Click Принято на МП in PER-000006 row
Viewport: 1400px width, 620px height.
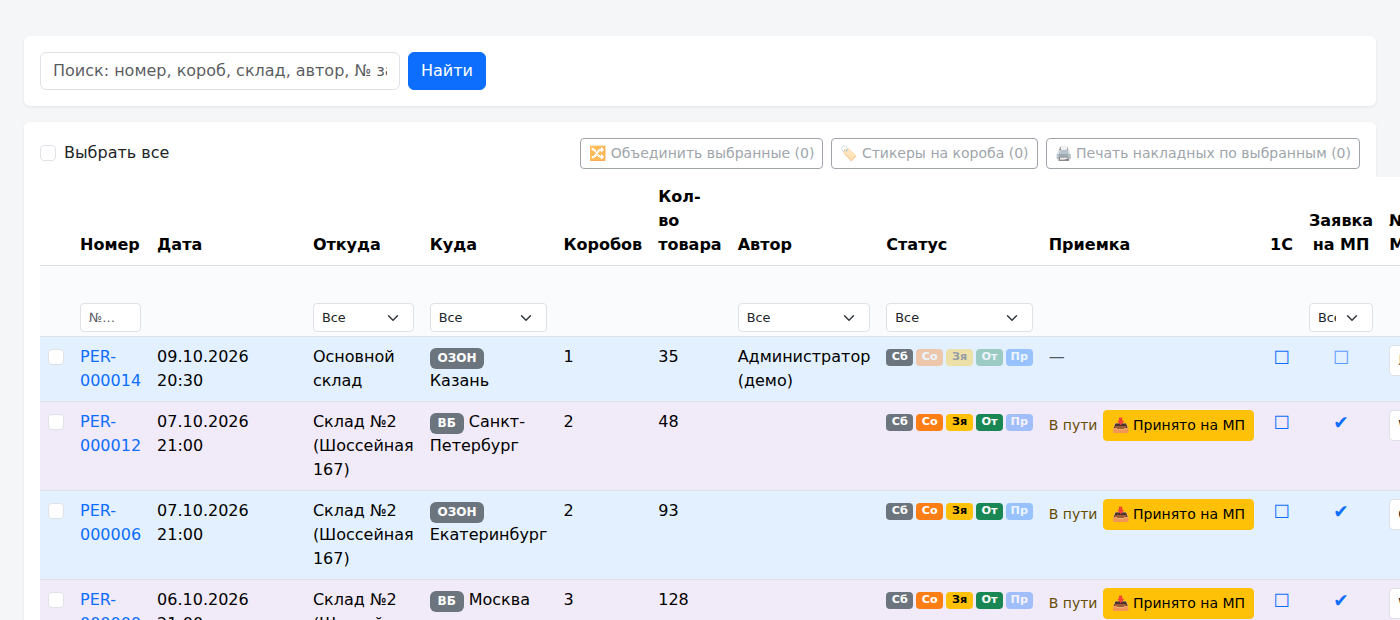click(x=1178, y=515)
